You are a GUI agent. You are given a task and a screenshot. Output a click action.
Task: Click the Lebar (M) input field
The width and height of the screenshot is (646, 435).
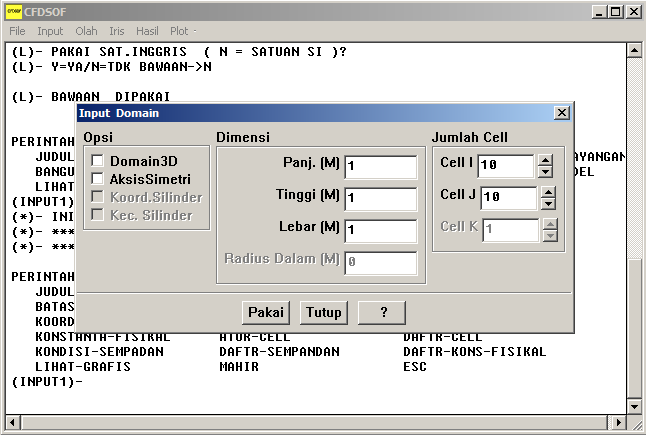click(x=381, y=231)
